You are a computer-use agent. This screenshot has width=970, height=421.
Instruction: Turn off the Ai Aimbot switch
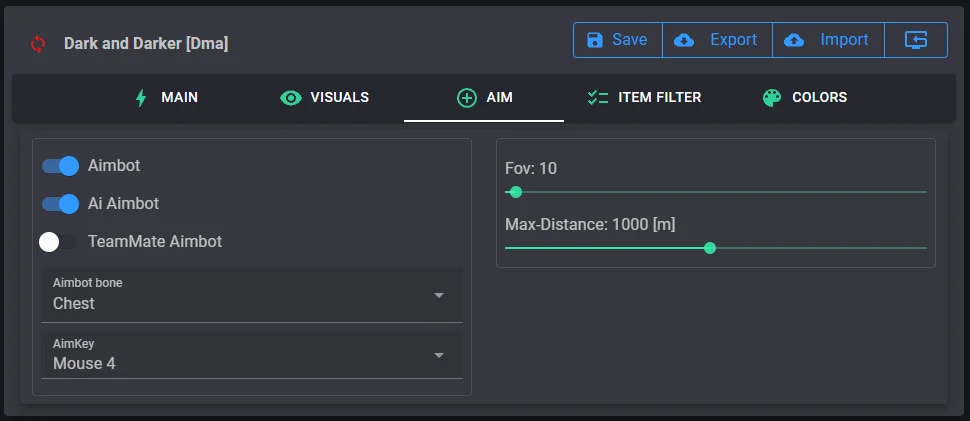click(x=60, y=204)
